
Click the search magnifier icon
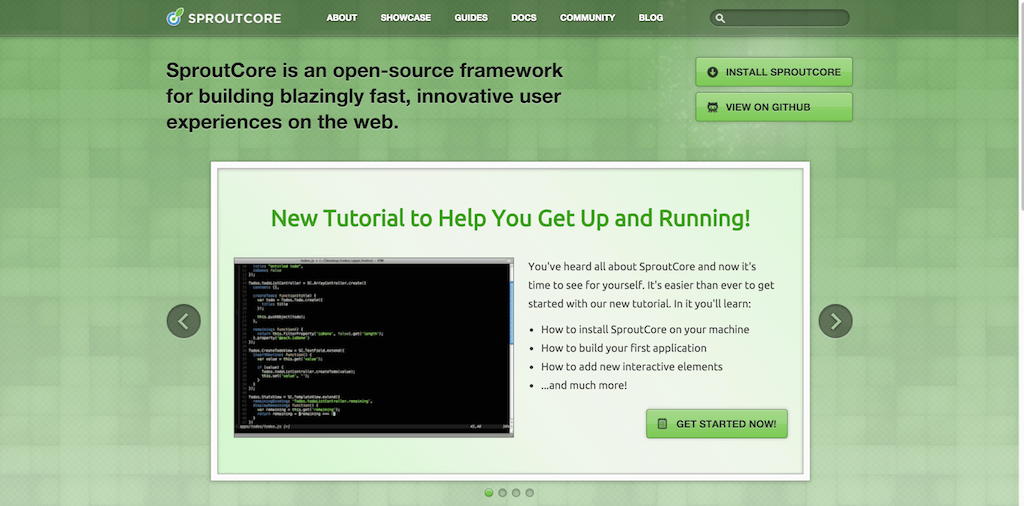pos(720,18)
